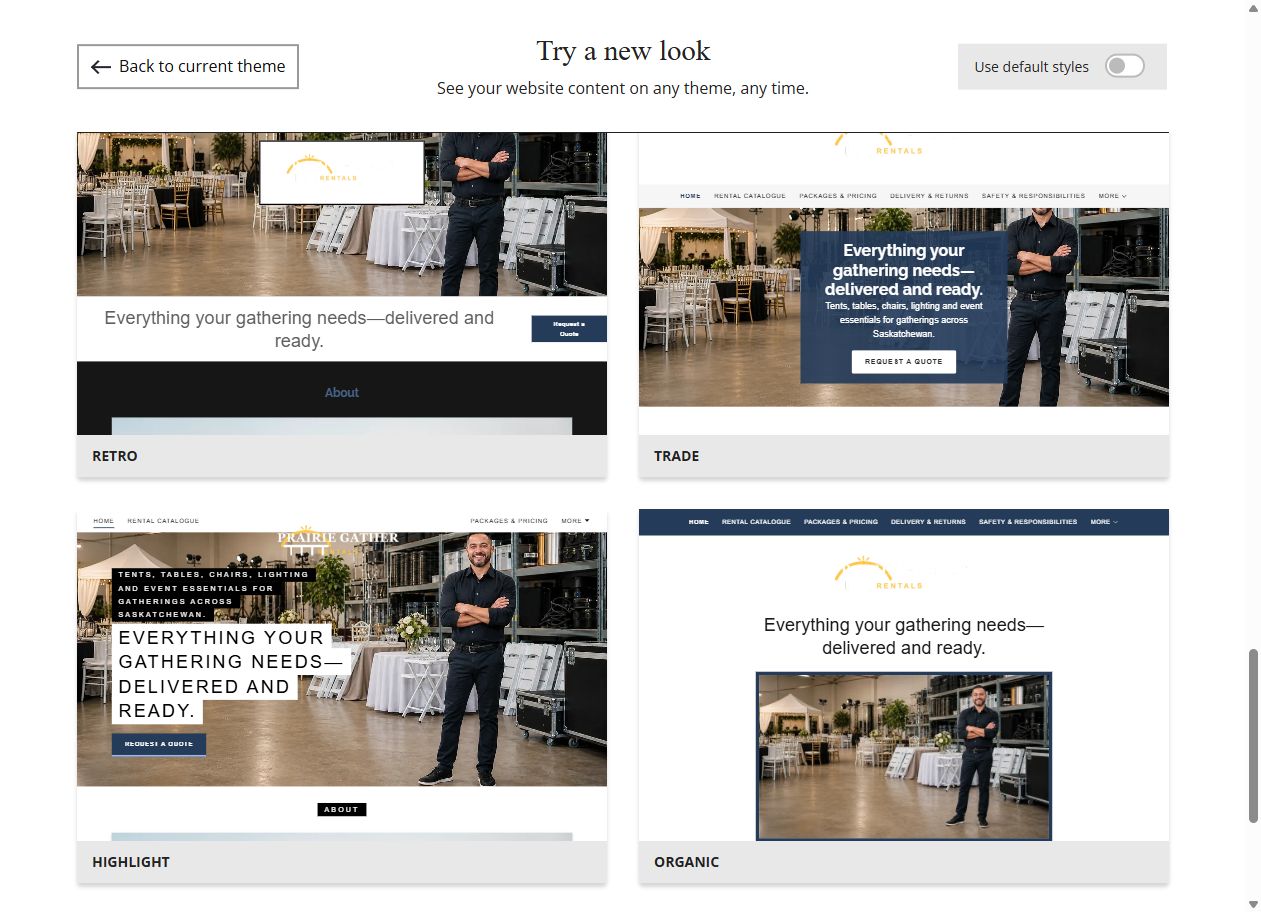Open Rental Catalogue in Trade preview navigation
The width and height of the screenshot is (1261, 912).
pos(750,196)
